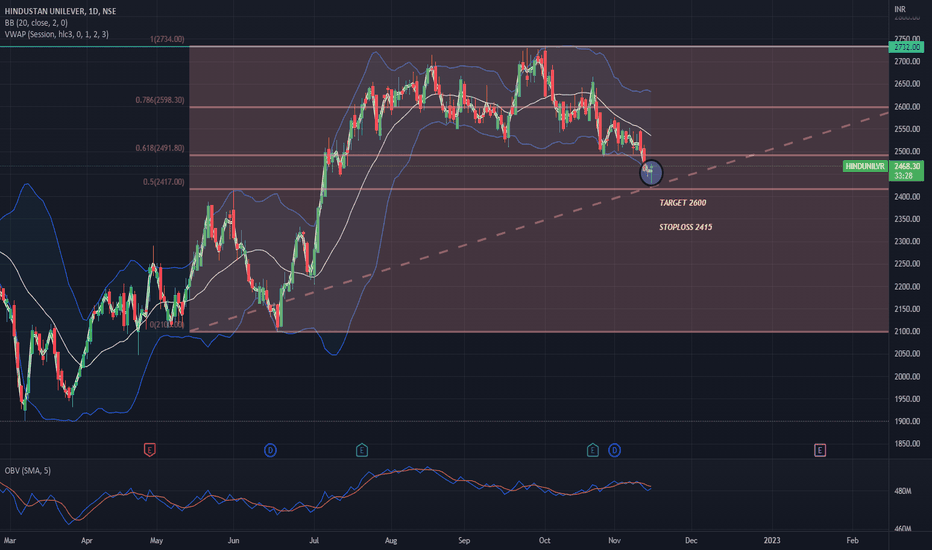Image resolution: width=932 pixels, height=550 pixels.
Task: Click the blue D dividend marker near November
Action: click(615, 450)
